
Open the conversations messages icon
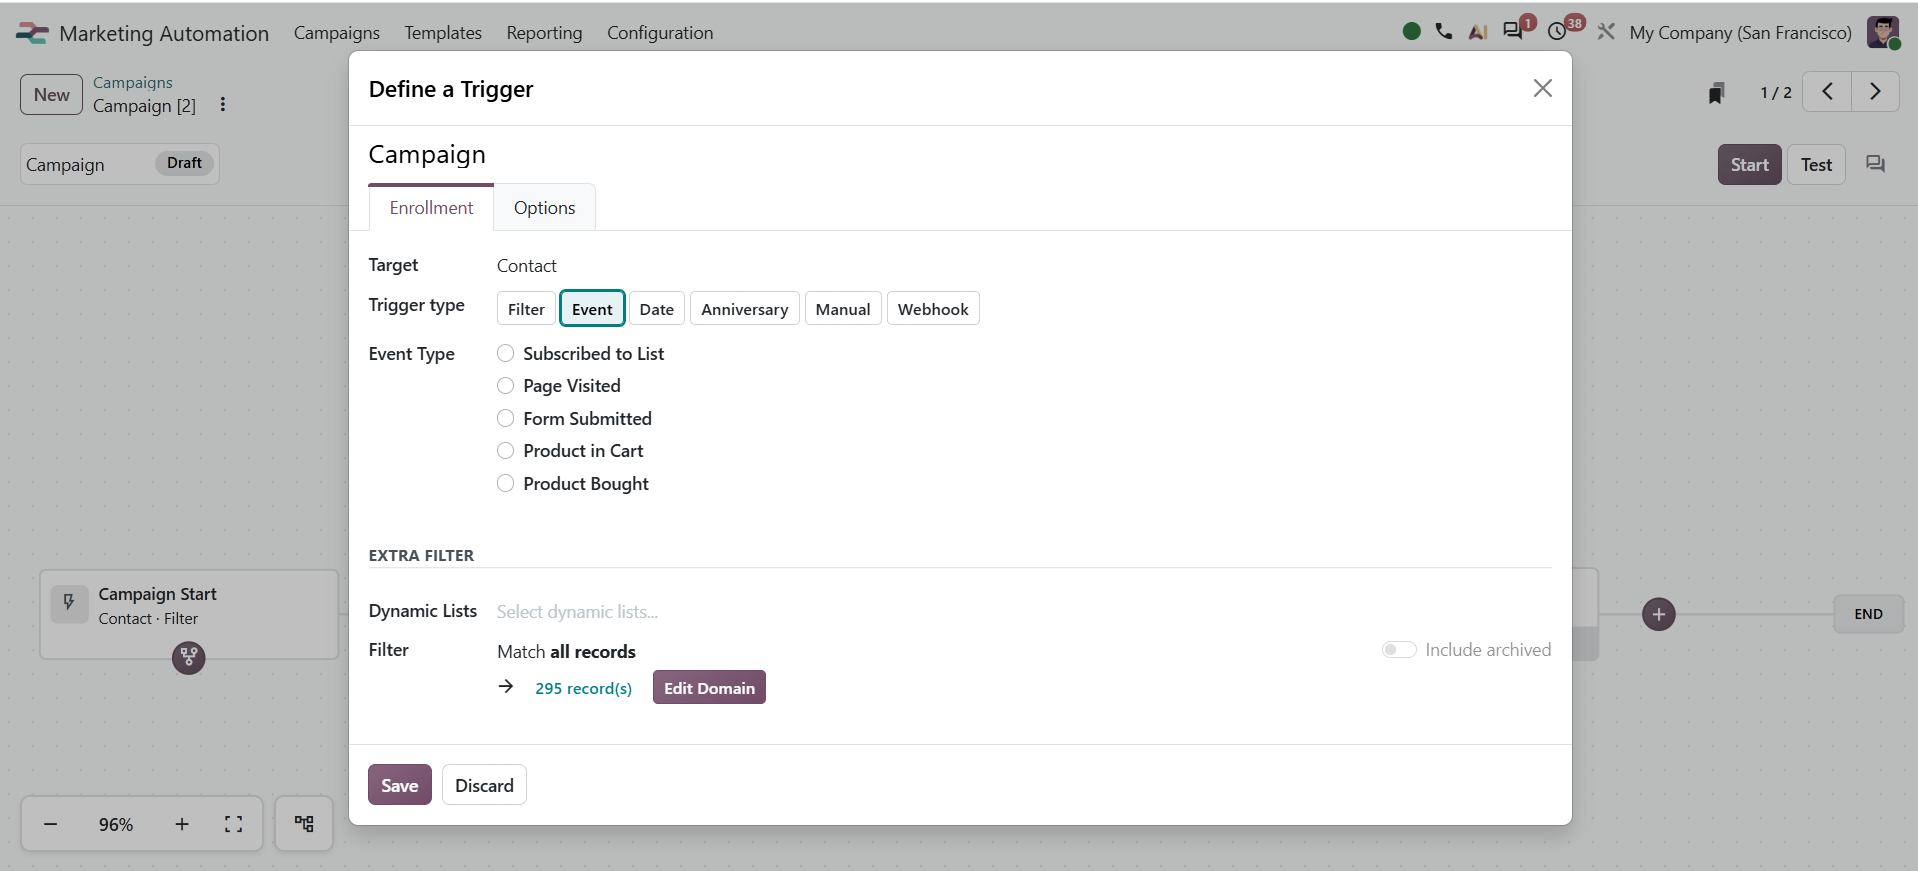[x=1513, y=32]
